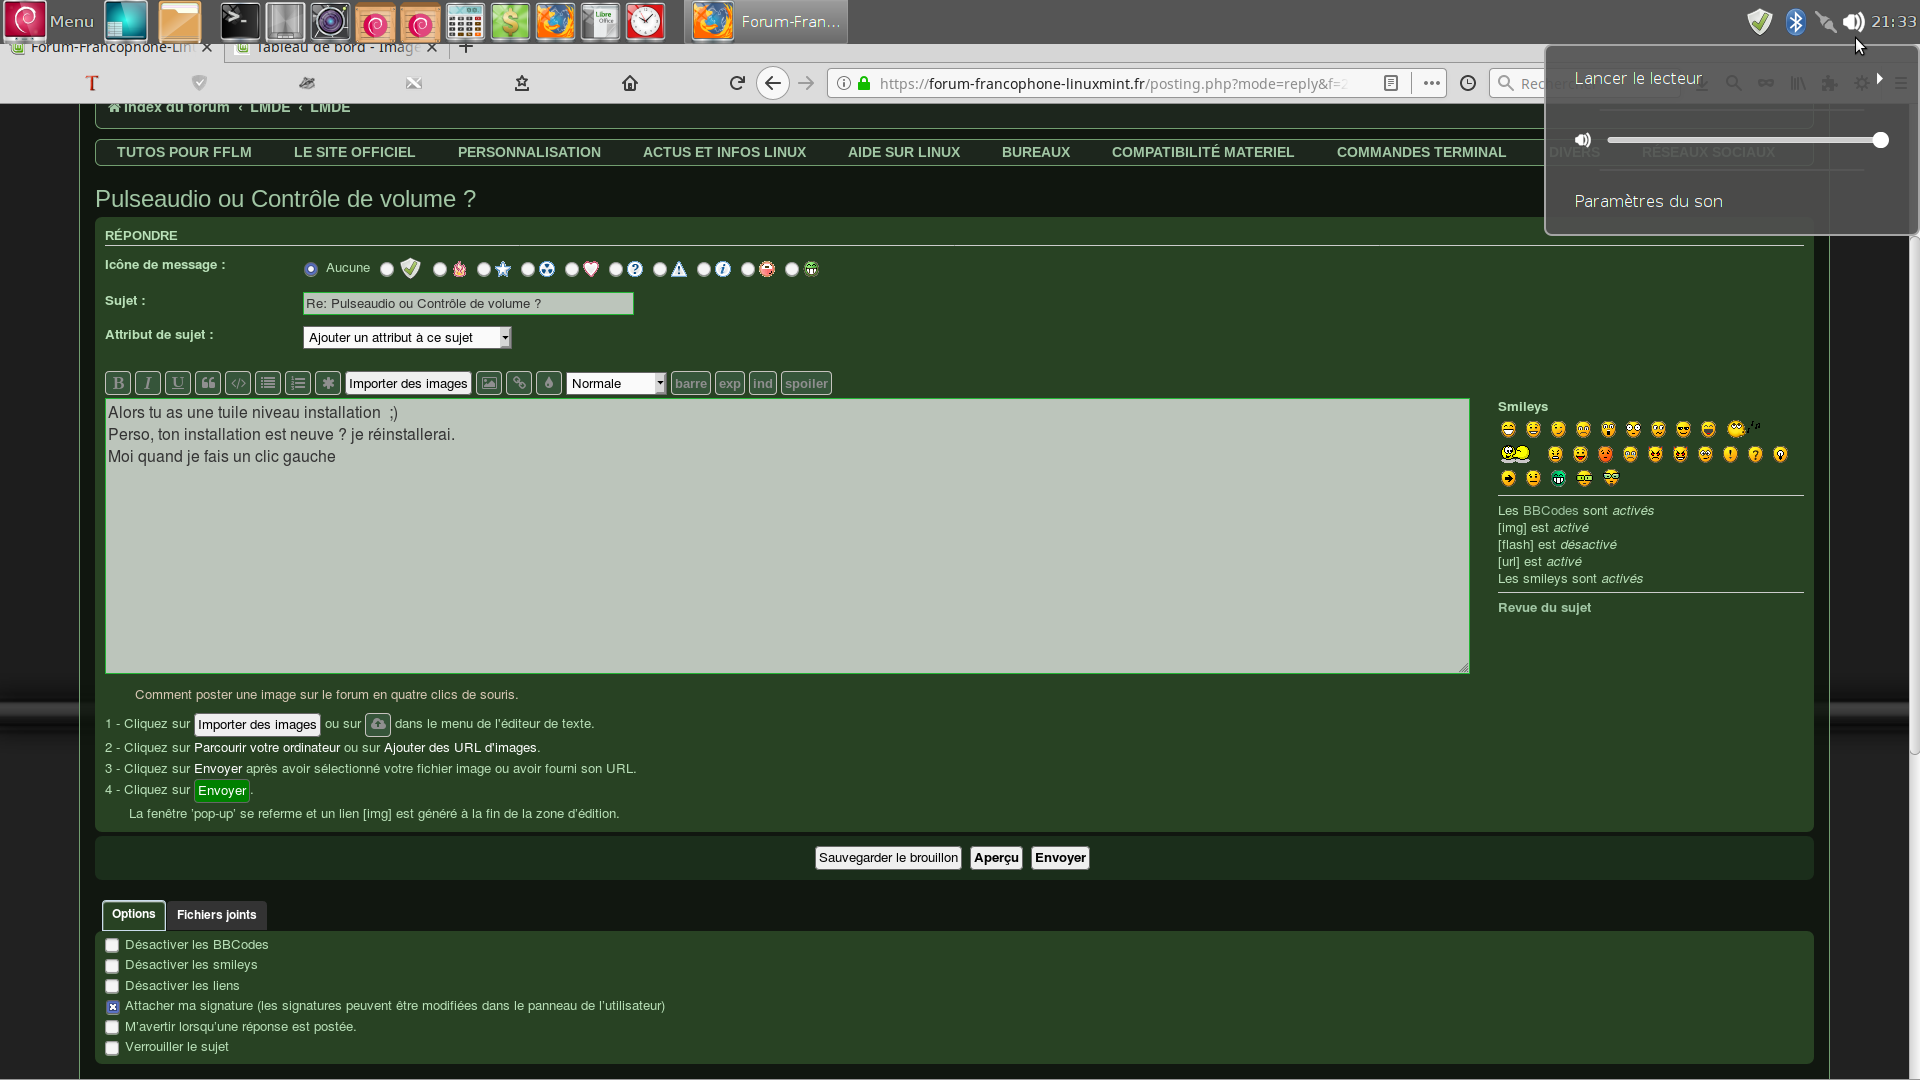1920x1080 pixels.
Task: Switch to the 'Fichiers joints' tab
Action: point(216,915)
